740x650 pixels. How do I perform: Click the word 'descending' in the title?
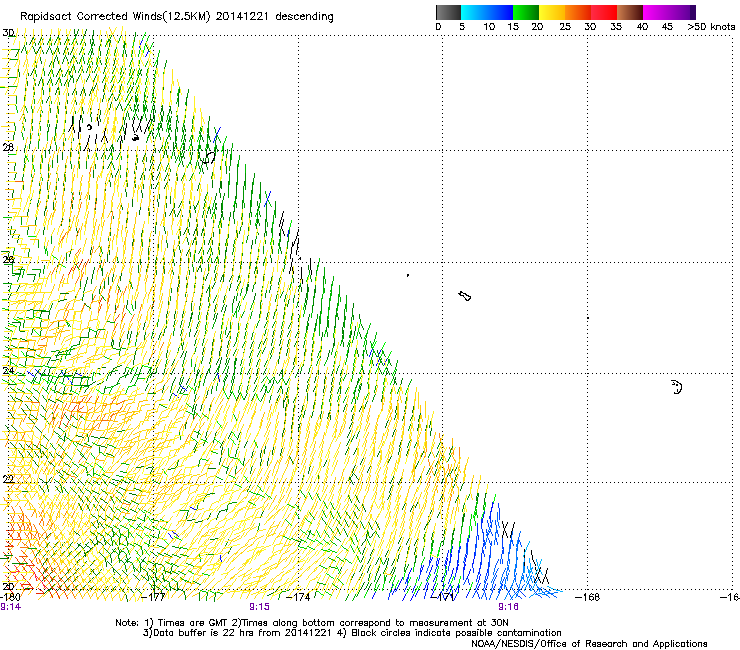304,17
